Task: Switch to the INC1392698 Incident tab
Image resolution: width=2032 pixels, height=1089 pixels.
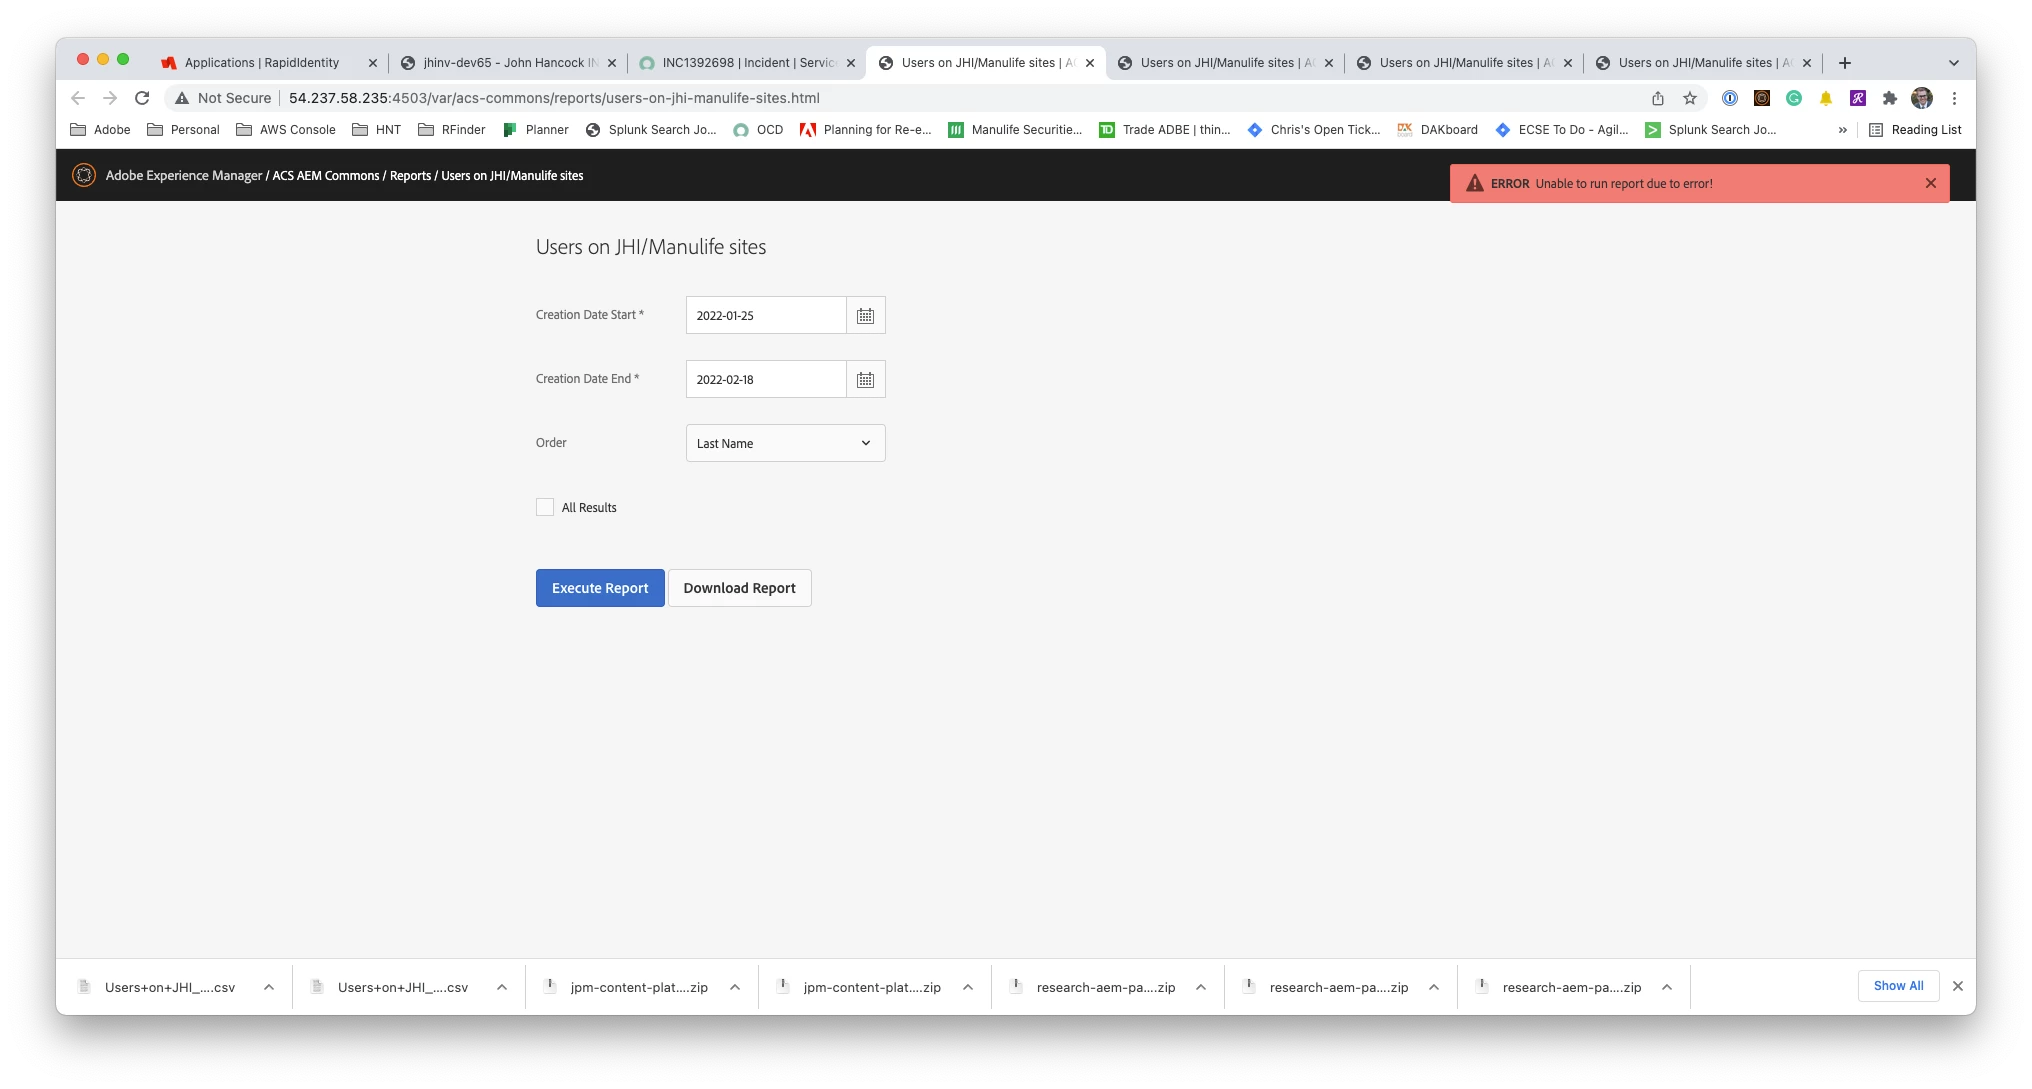Action: pos(747,63)
